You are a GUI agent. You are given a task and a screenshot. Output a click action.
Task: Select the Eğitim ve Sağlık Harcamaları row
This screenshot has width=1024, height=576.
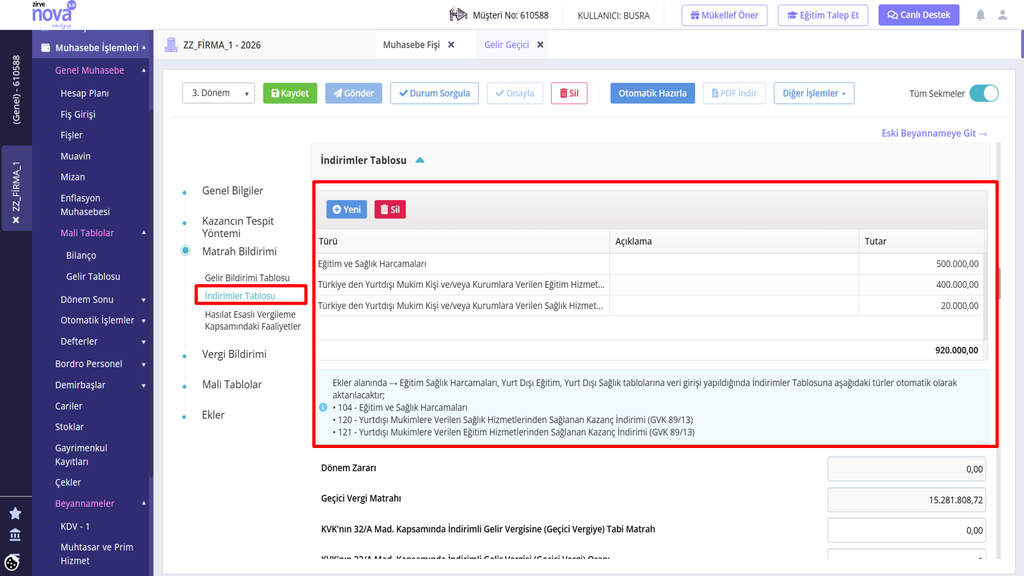click(x=650, y=264)
